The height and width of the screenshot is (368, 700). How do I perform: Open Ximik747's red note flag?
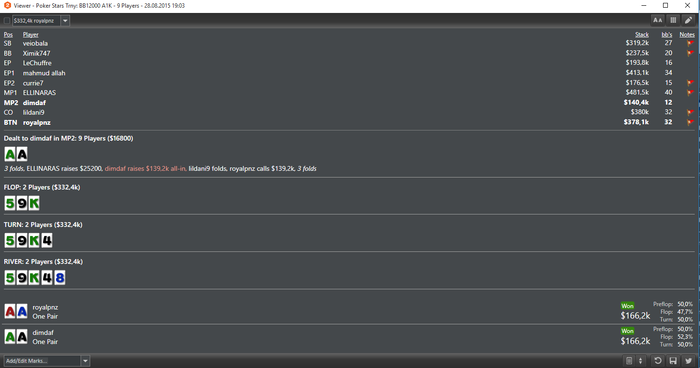[x=690, y=53]
